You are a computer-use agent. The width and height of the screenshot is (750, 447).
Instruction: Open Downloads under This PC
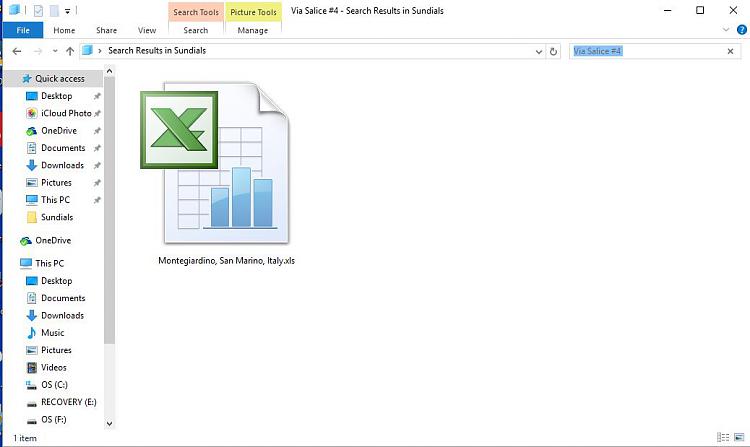coord(62,316)
